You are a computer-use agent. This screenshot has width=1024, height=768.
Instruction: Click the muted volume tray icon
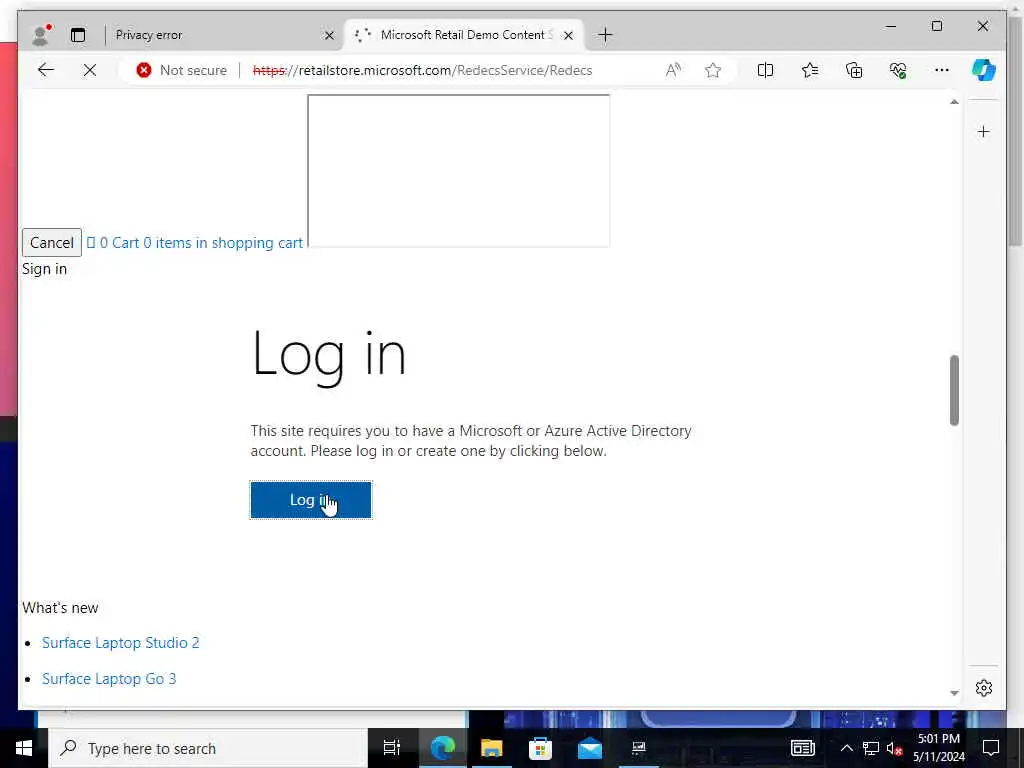pos(894,748)
